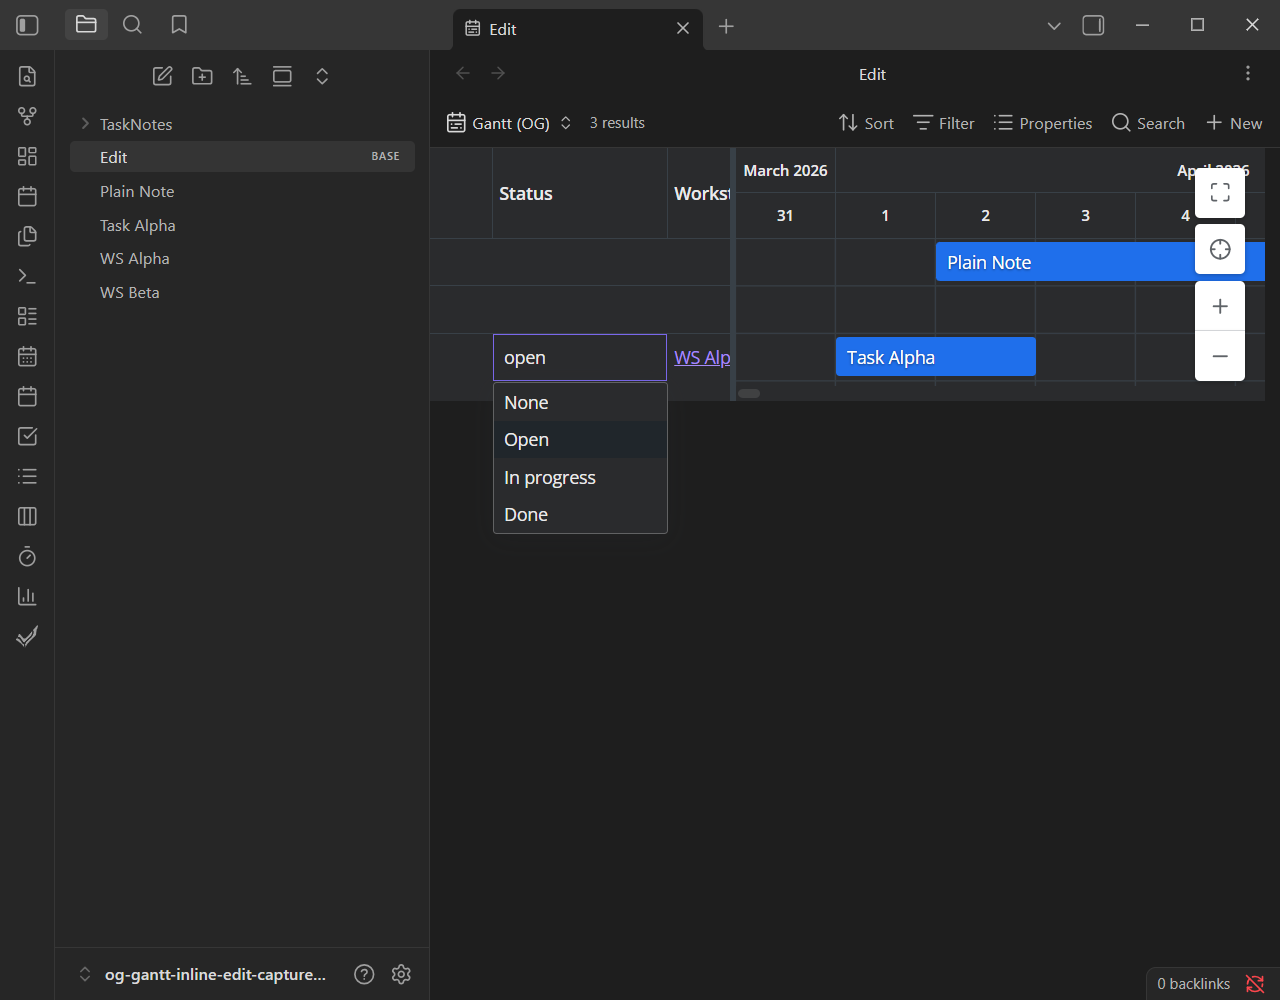Click the four-squares canvas ribbon icon

coord(27,156)
